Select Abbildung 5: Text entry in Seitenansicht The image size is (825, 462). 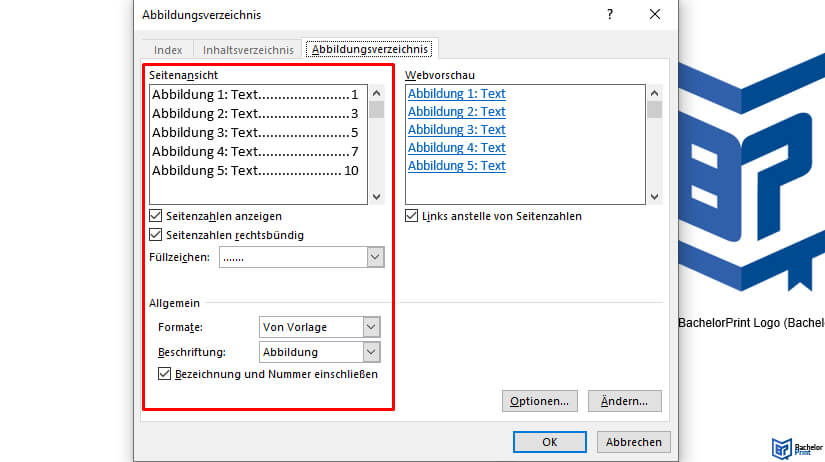pos(255,170)
